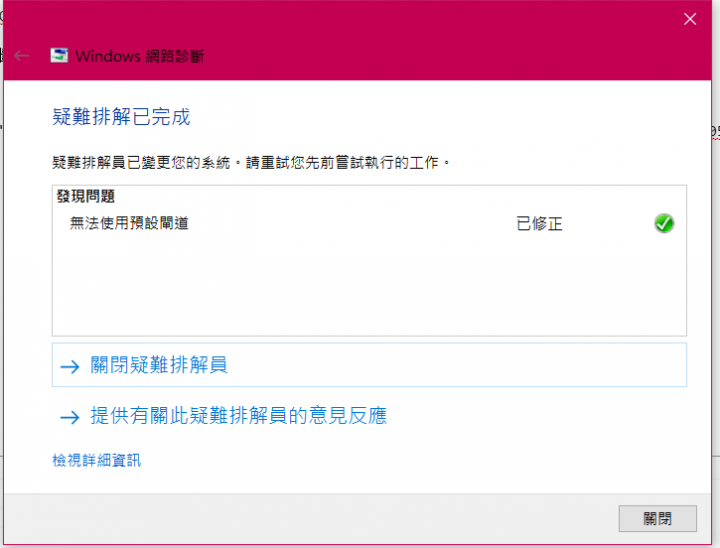
Task: Click the 發現問題 list header
Action: pyautogui.click(x=85, y=196)
